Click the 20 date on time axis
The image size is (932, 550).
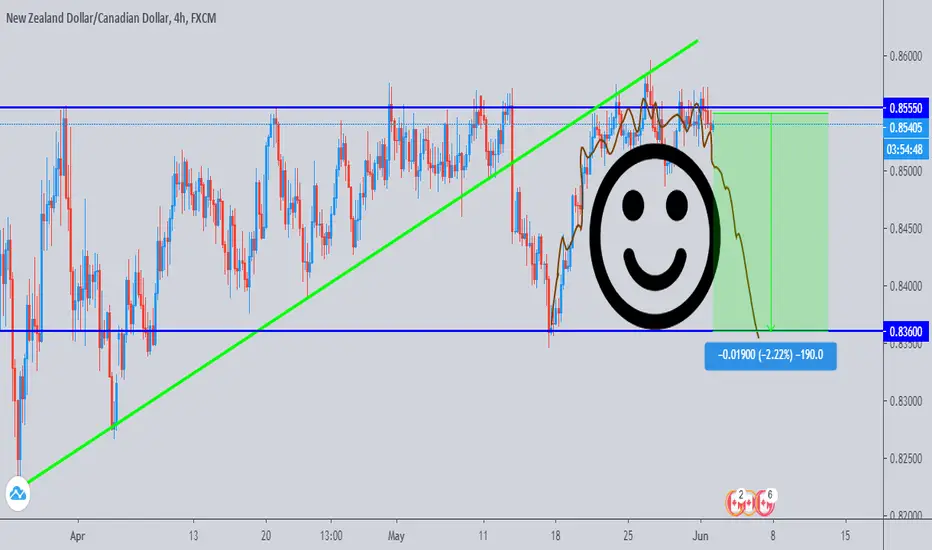tap(266, 536)
